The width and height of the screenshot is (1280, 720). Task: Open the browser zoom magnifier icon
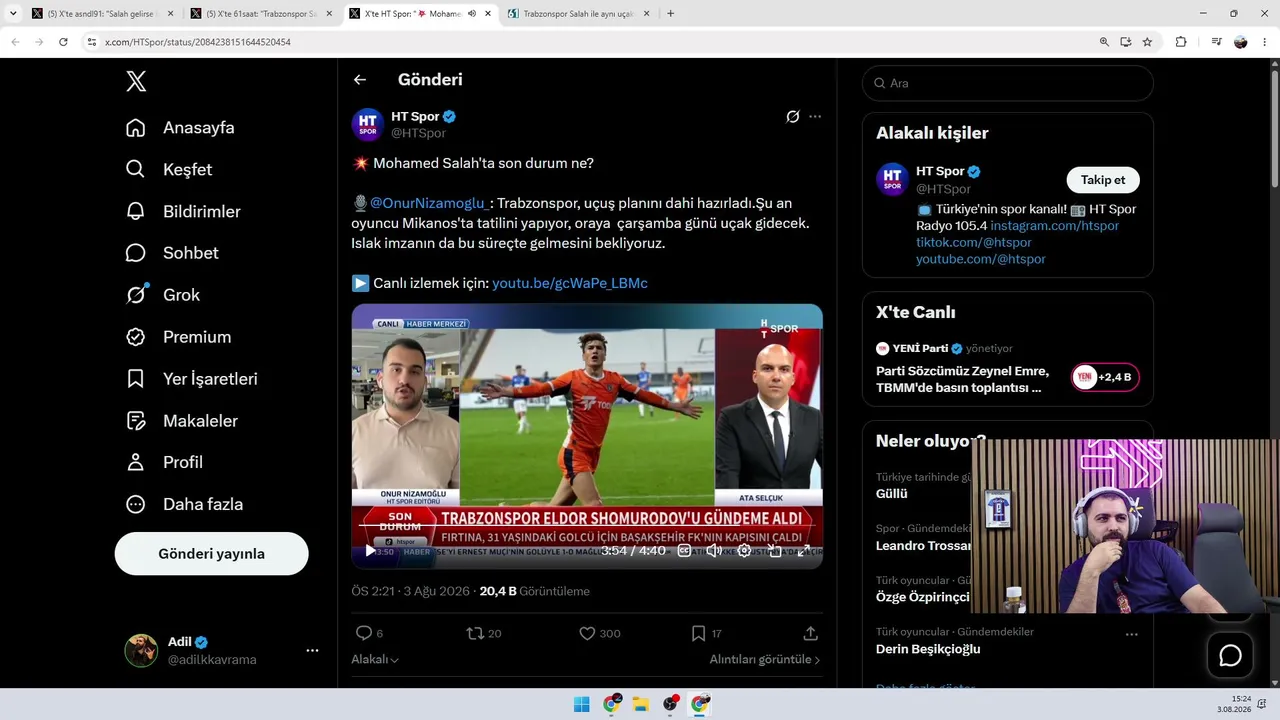click(x=1104, y=42)
